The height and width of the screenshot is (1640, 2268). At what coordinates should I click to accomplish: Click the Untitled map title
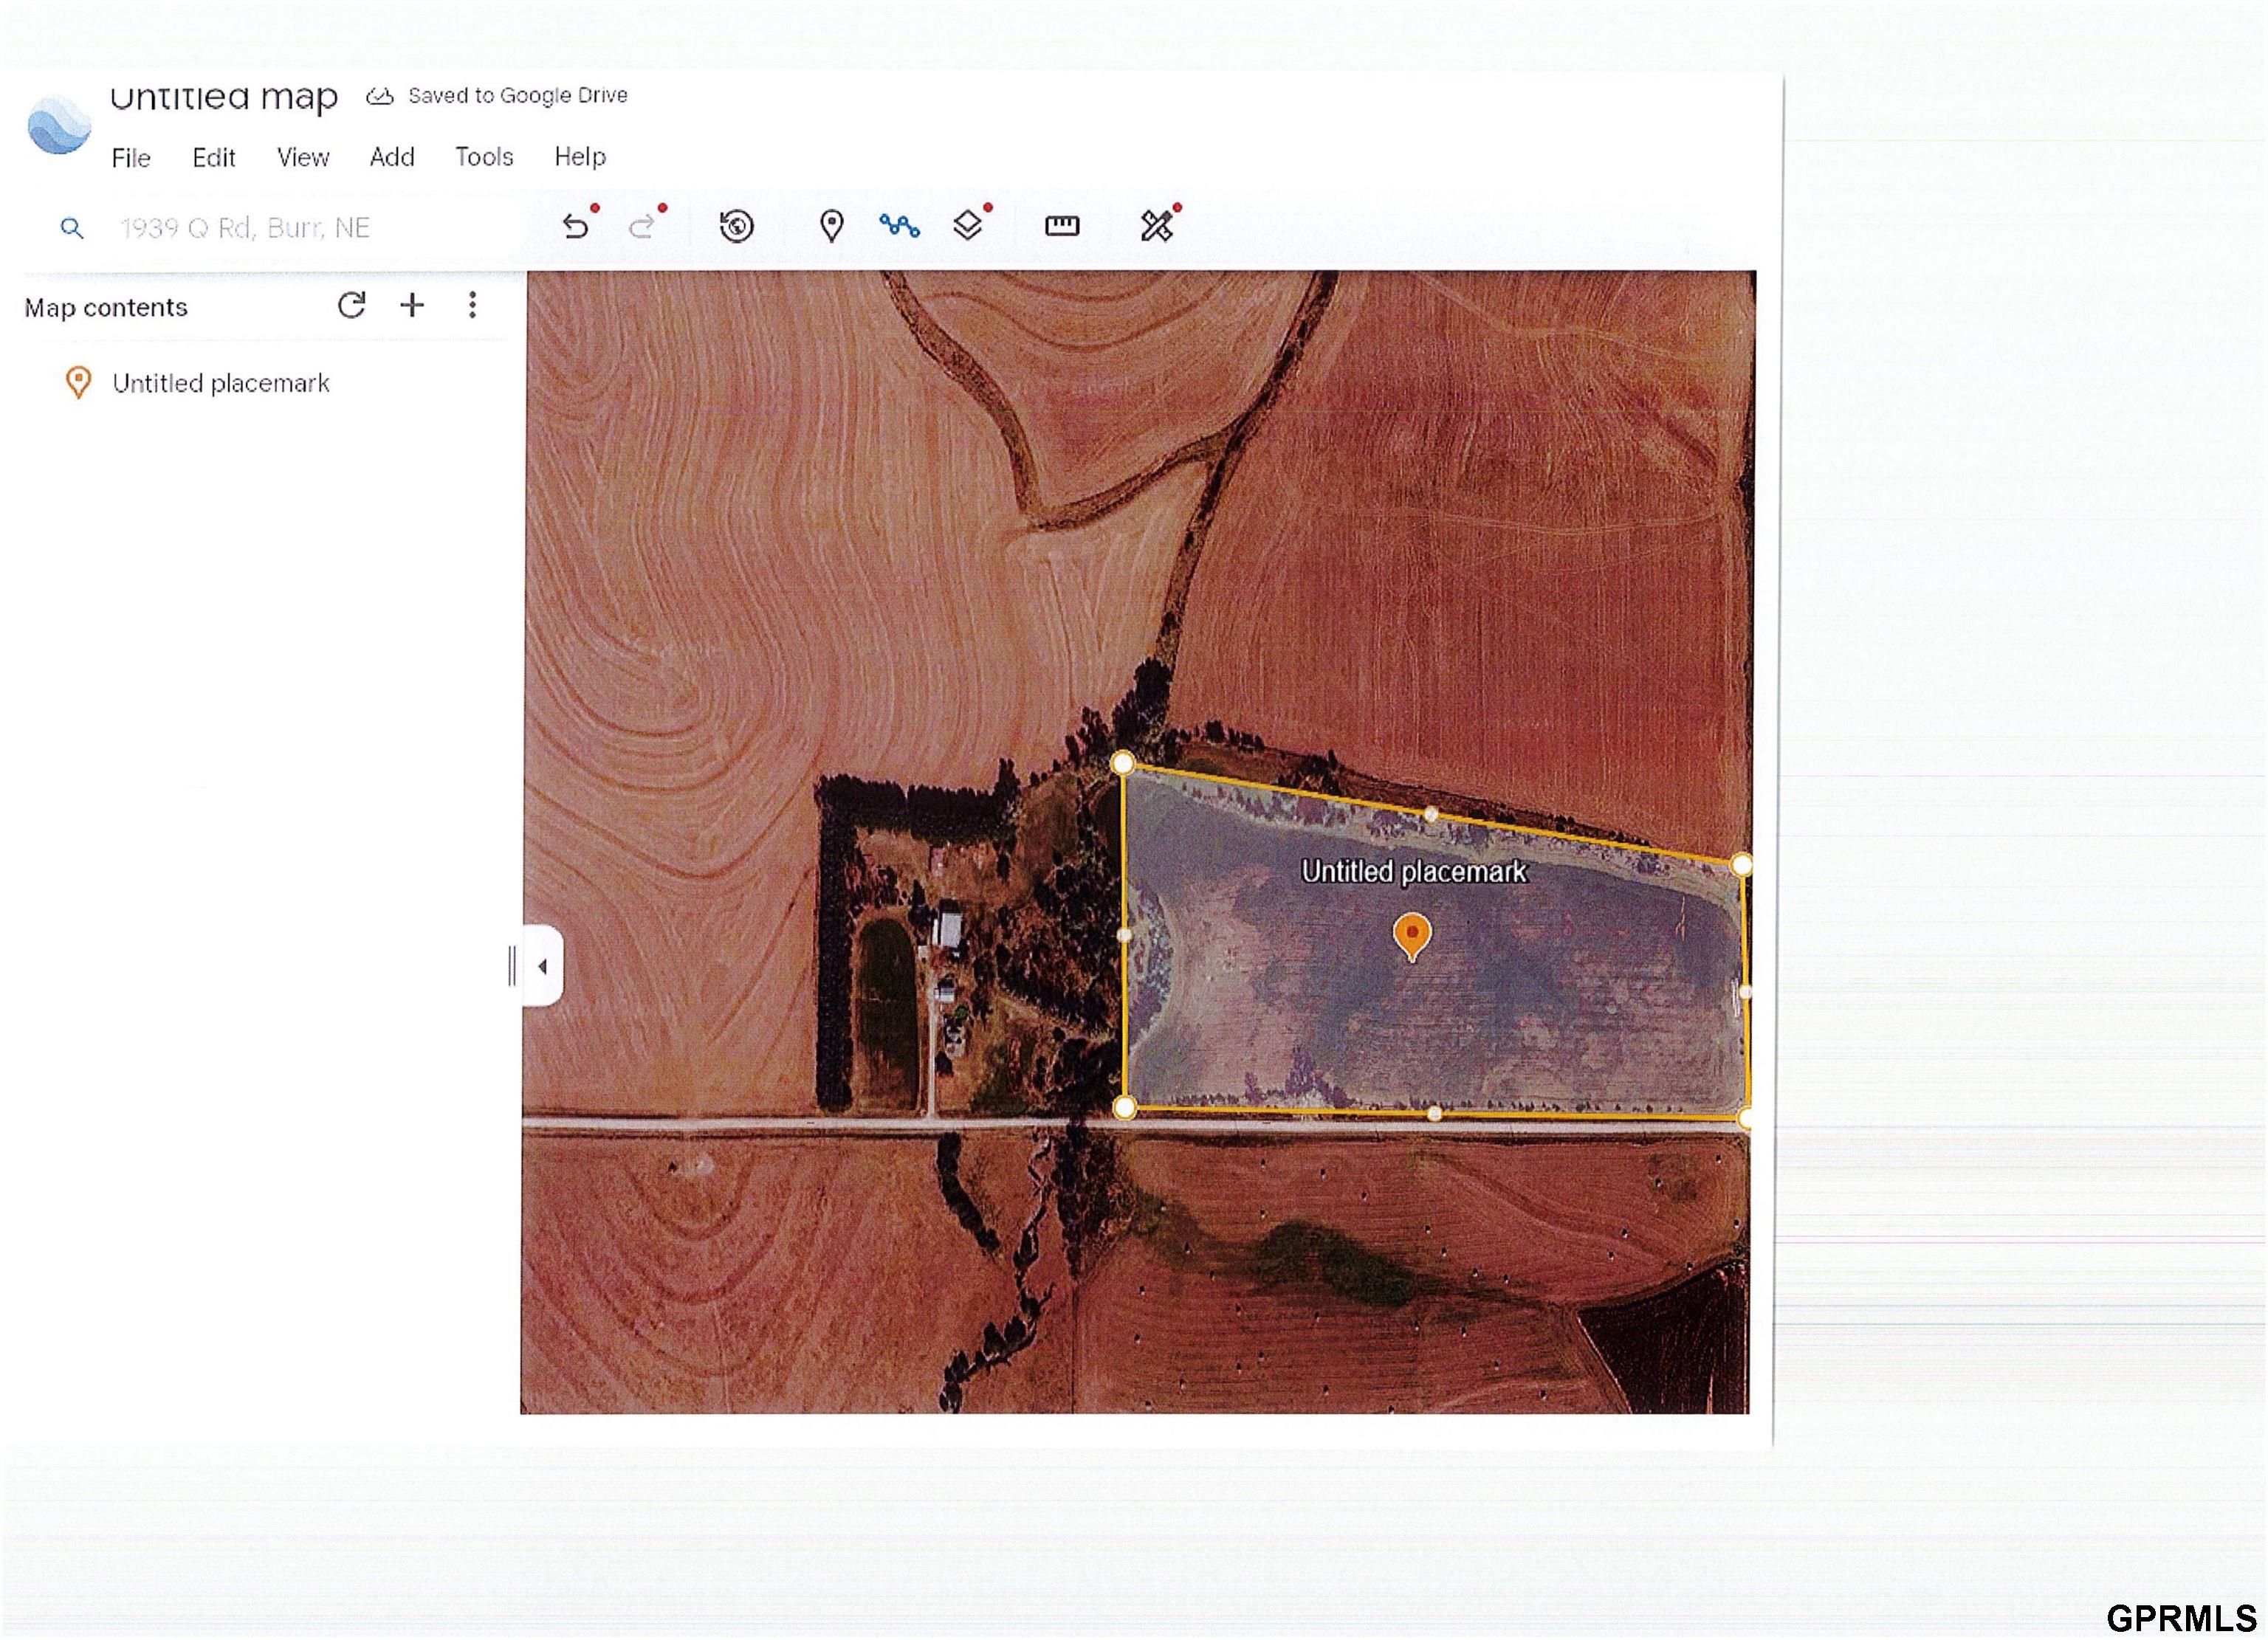(224, 98)
